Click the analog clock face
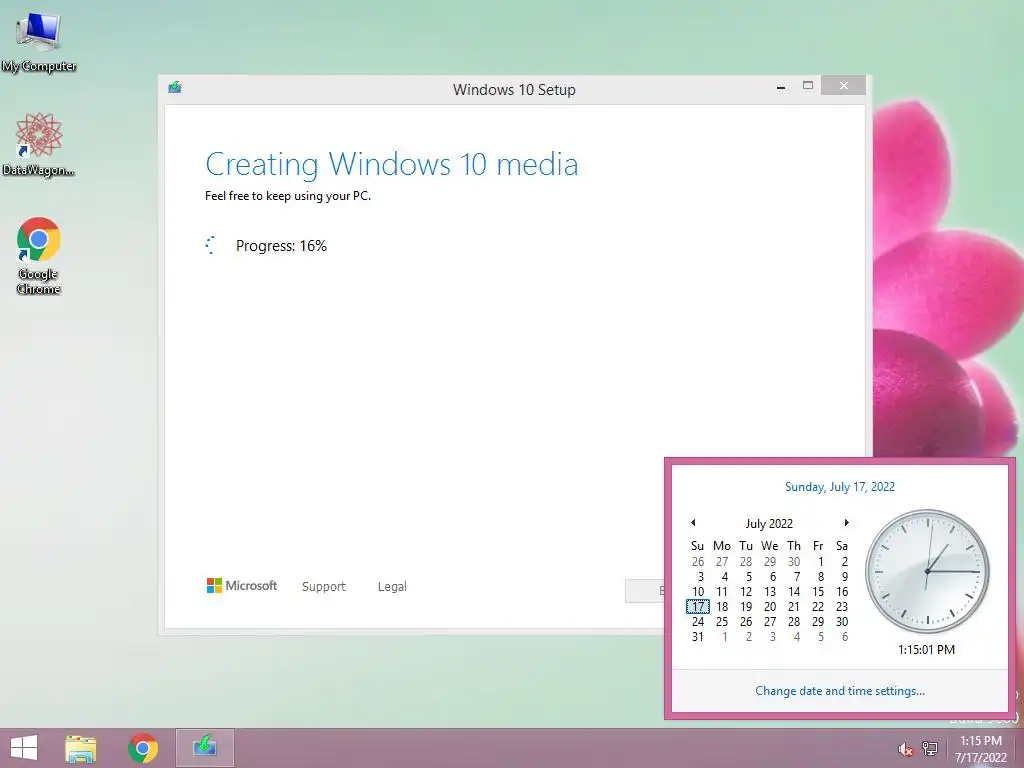This screenshot has width=1024, height=768. click(x=927, y=571)
